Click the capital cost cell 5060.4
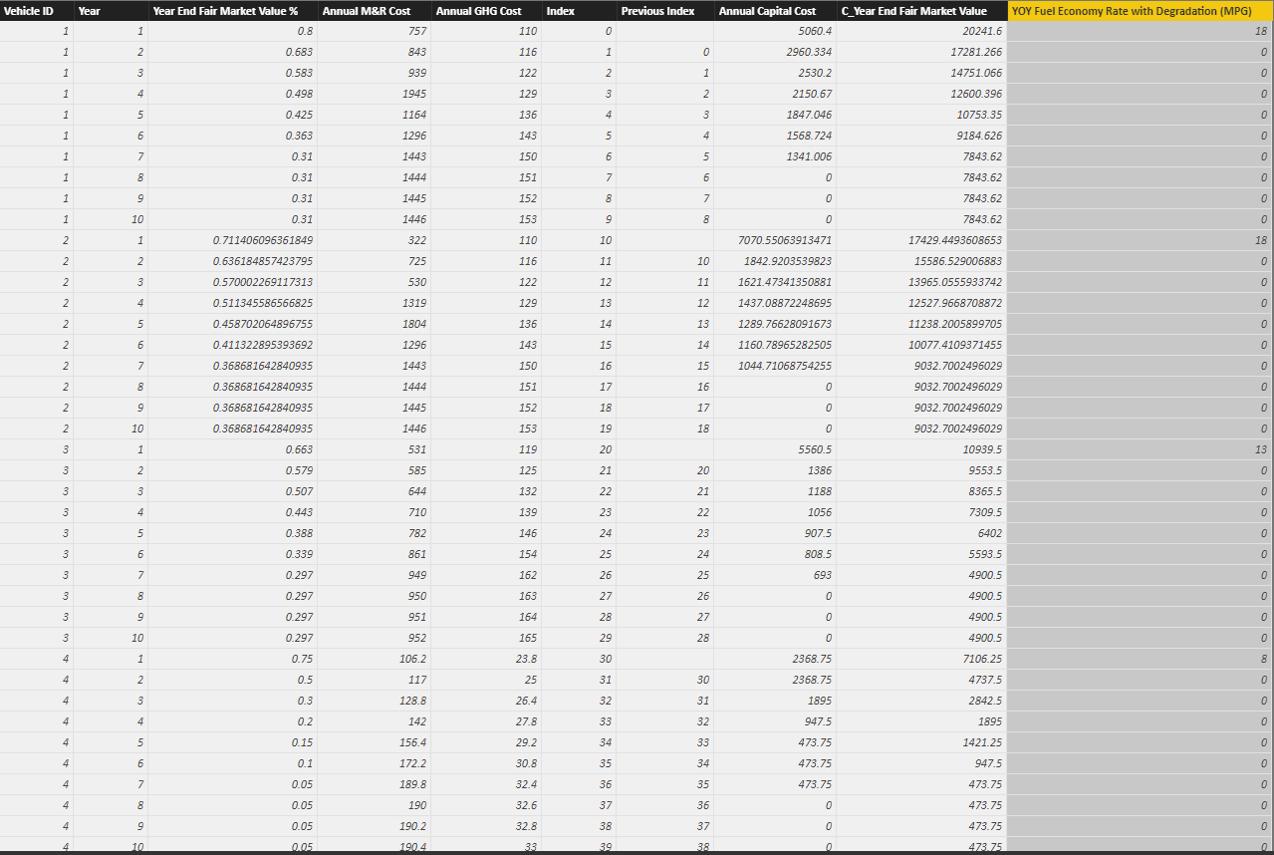The width and height of the screenshot is (1274, 855). pyautogui.click(x=775, y=31)
